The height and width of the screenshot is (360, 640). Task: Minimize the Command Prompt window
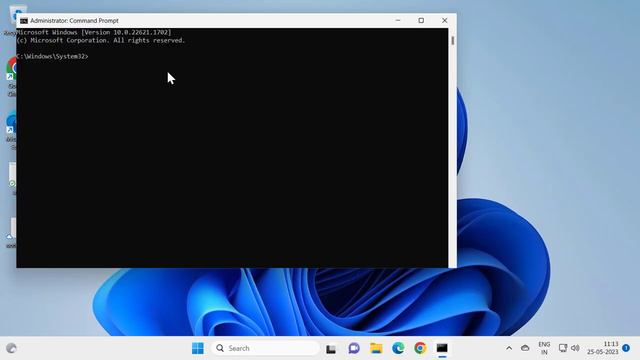(398, 20)
